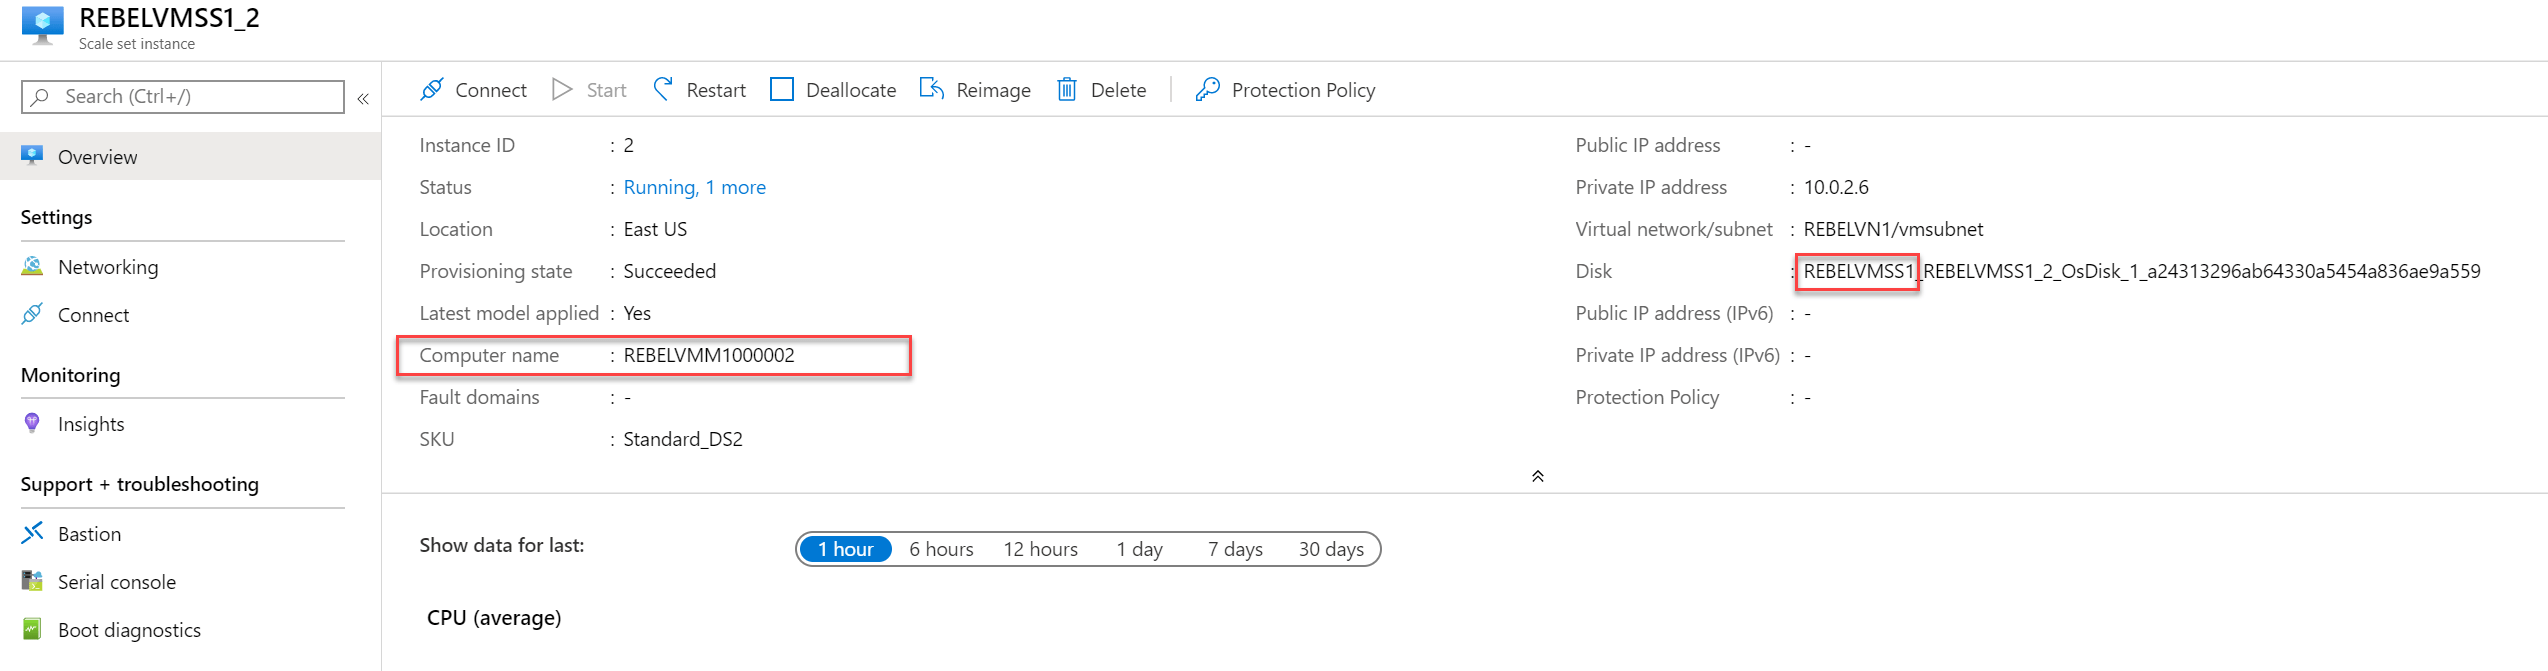Click the sidebar Connect plug icon
Viewport: 2548px width, 671px height.
point(32,314)
